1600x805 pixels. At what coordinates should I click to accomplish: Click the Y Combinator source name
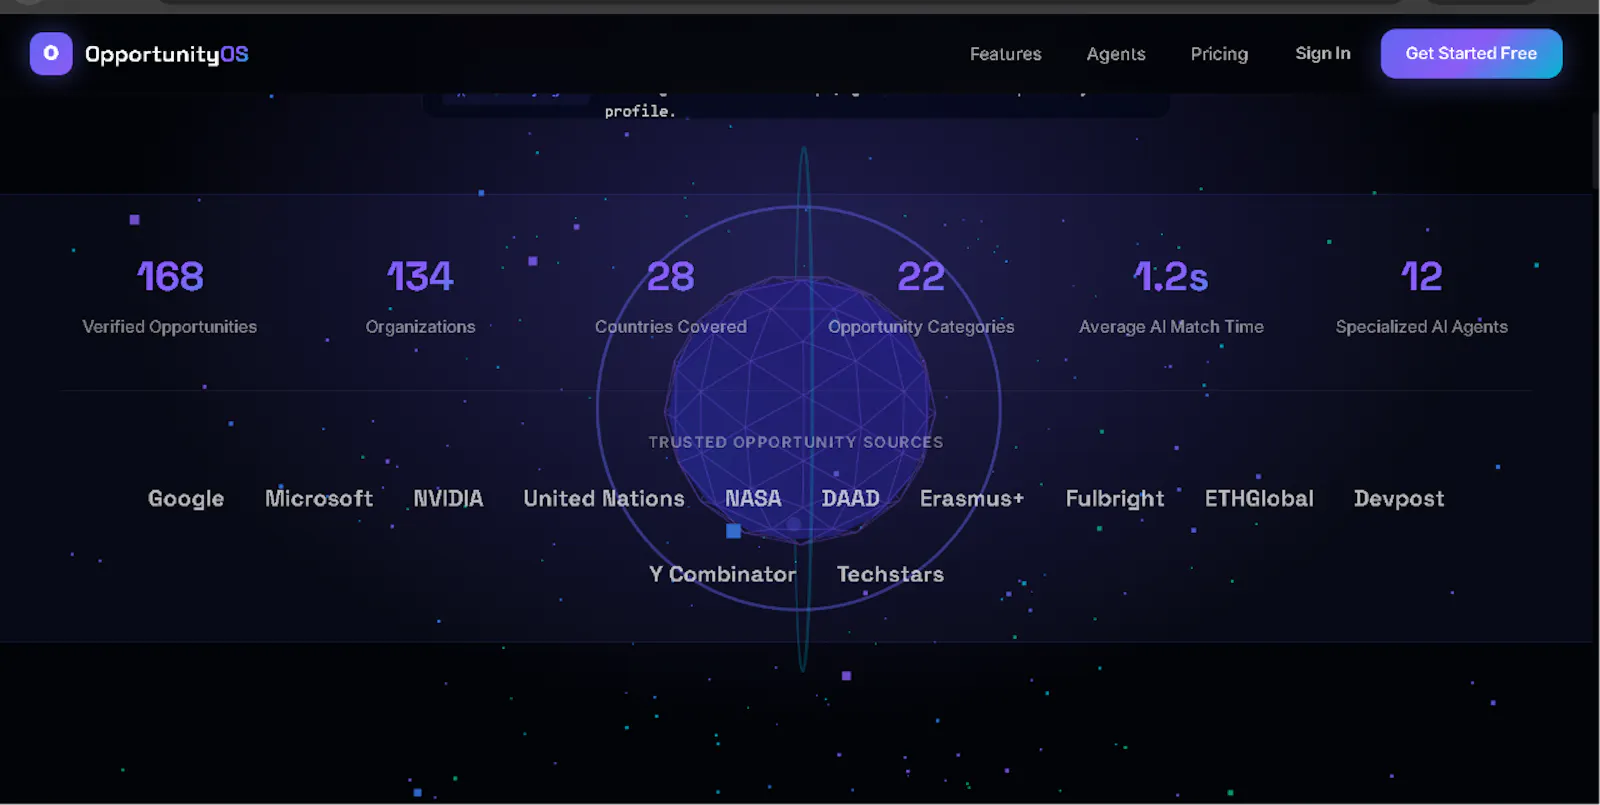click(723, 574)
